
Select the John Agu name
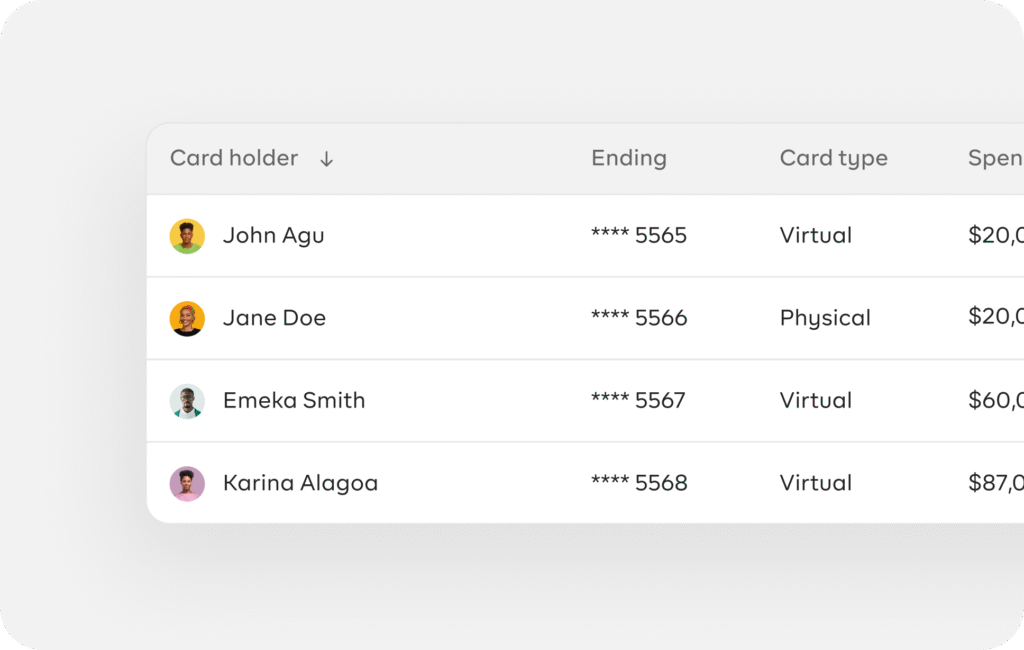pyautogui.click(x=273, y=236)
